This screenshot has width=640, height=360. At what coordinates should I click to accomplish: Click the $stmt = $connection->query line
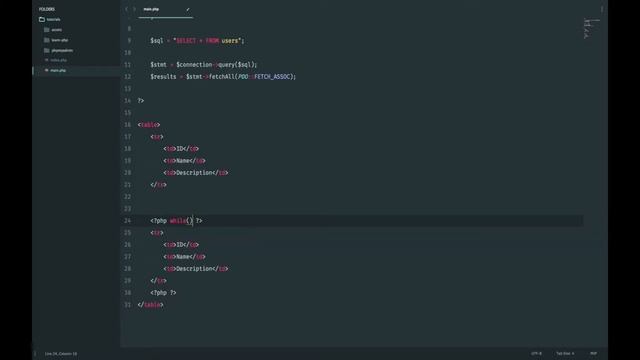[x=204, y=64]
